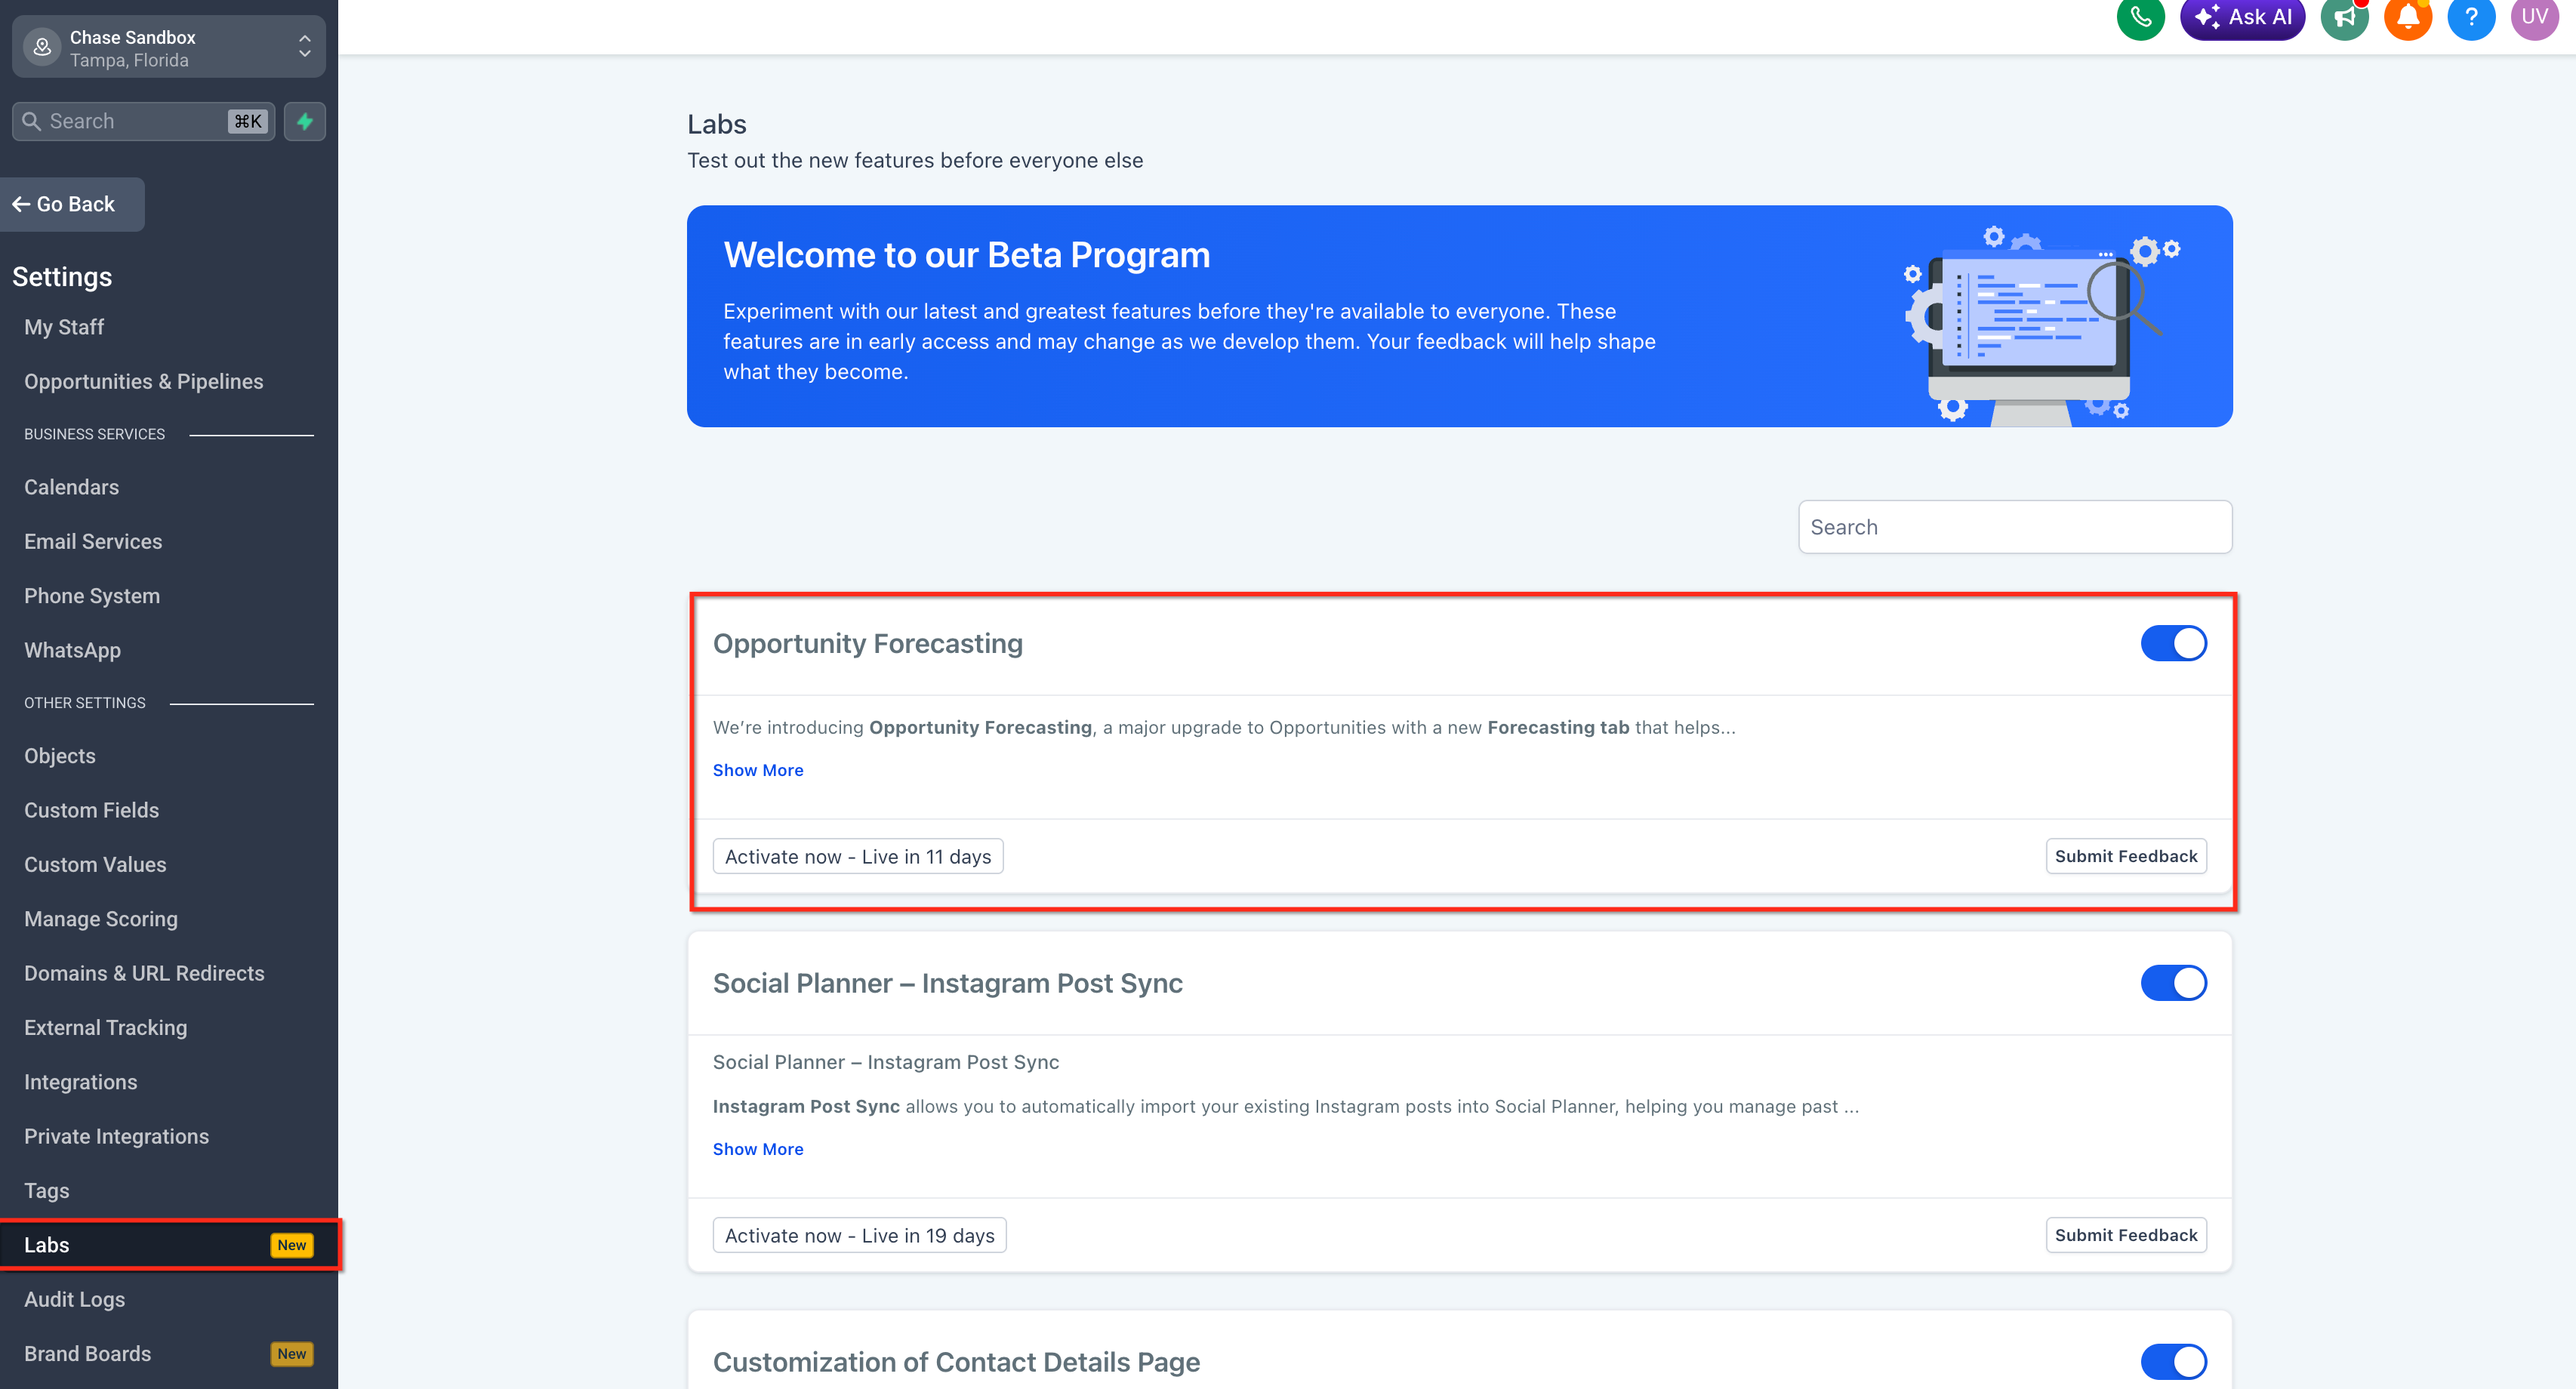Focus the Labs feature search field
2576x1389 pixels.
coord(2014,527)
